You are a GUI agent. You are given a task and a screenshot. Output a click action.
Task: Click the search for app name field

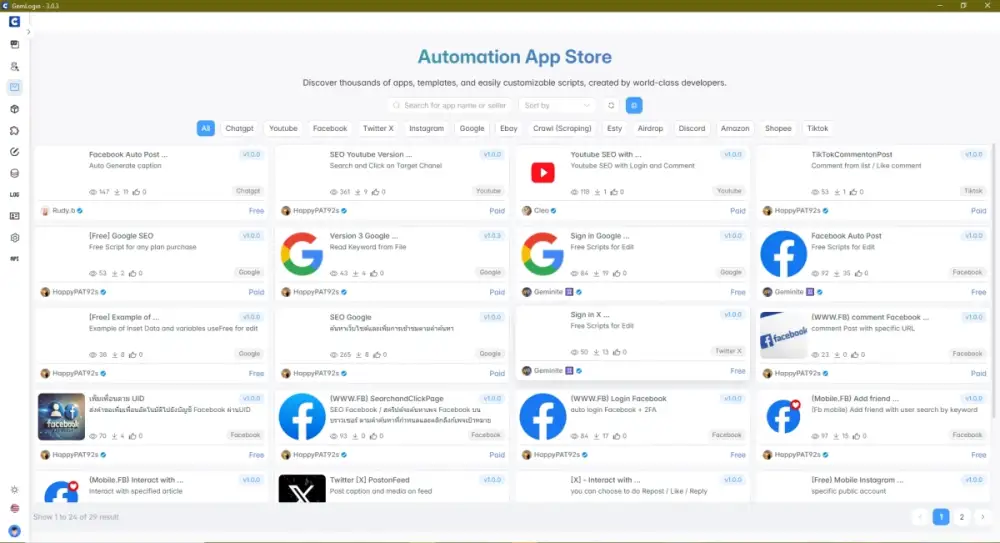[455, 105]
